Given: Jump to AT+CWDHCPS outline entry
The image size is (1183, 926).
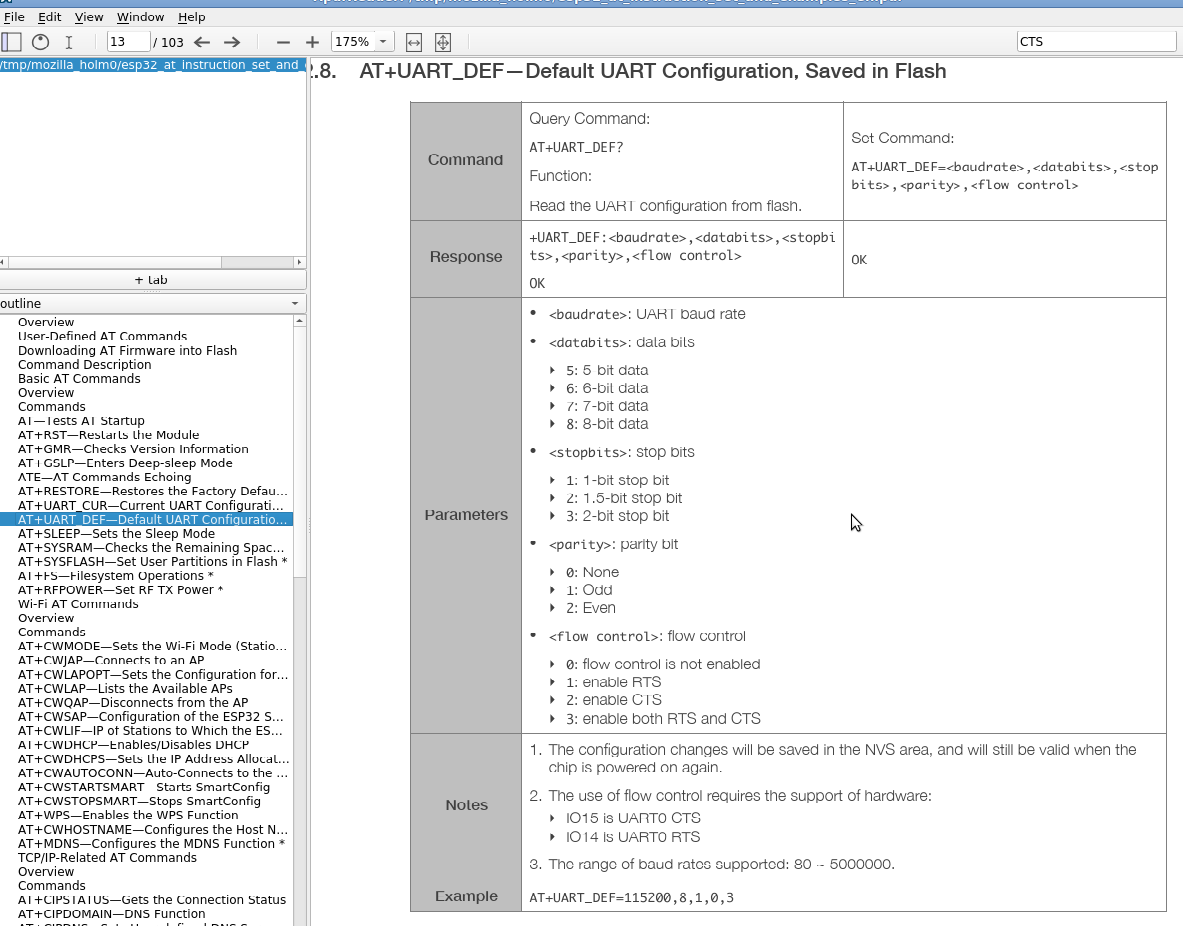Looking at the screenshot, I should coord(153,759).
